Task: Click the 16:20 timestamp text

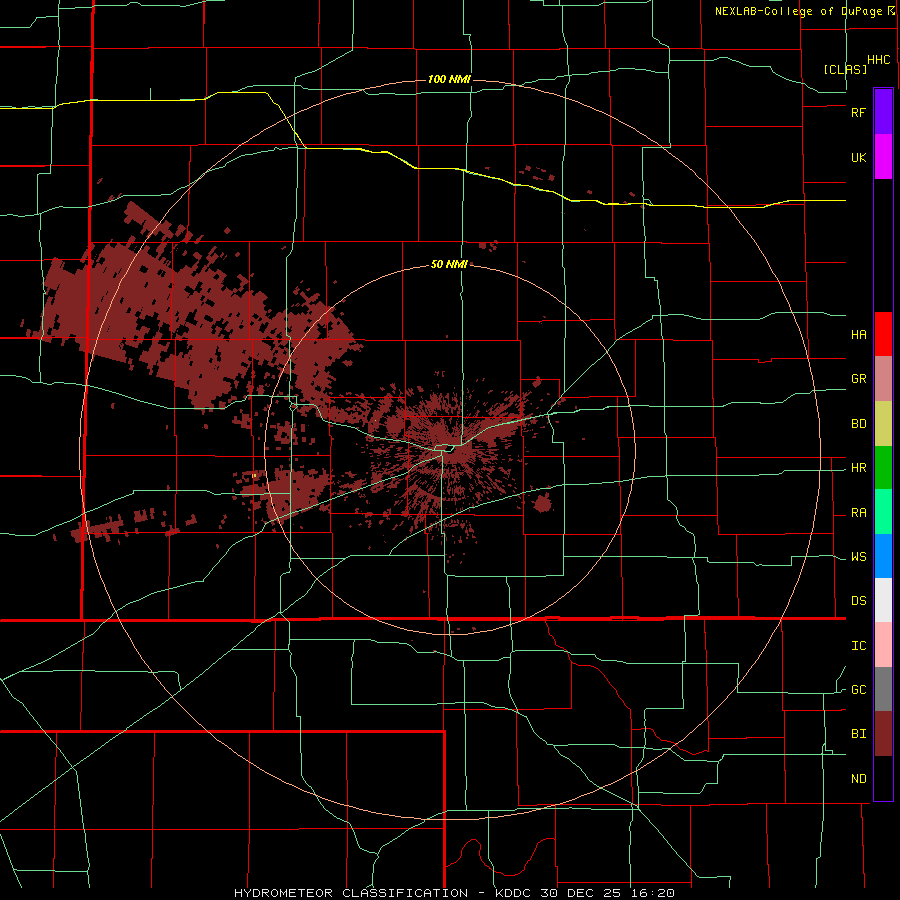Action: coord(654,893)
